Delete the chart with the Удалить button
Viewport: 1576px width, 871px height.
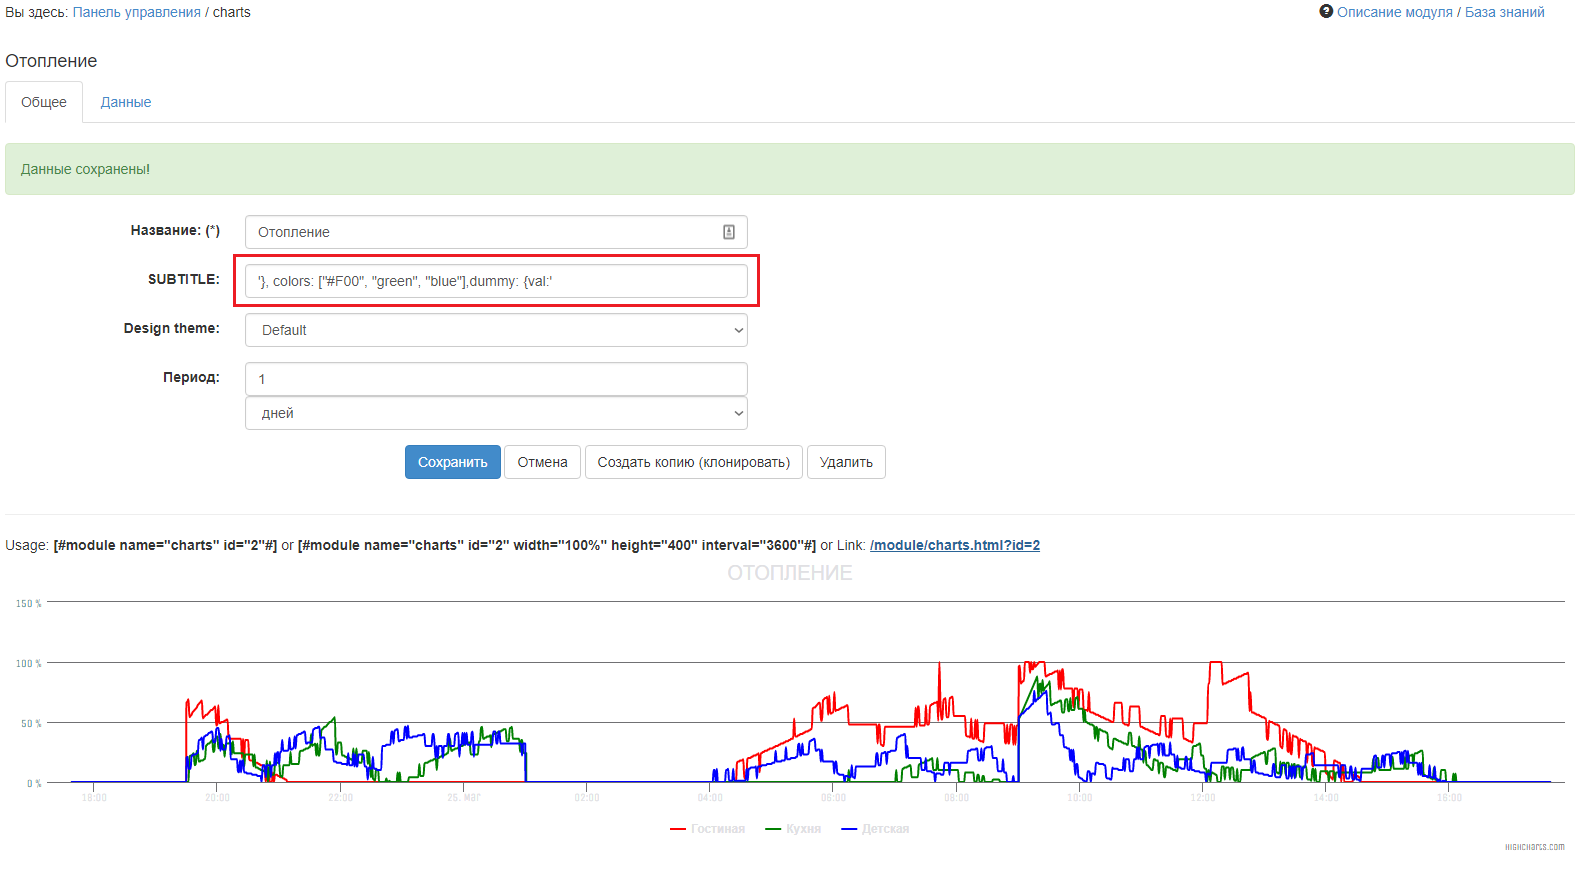[x=846, y=462]
